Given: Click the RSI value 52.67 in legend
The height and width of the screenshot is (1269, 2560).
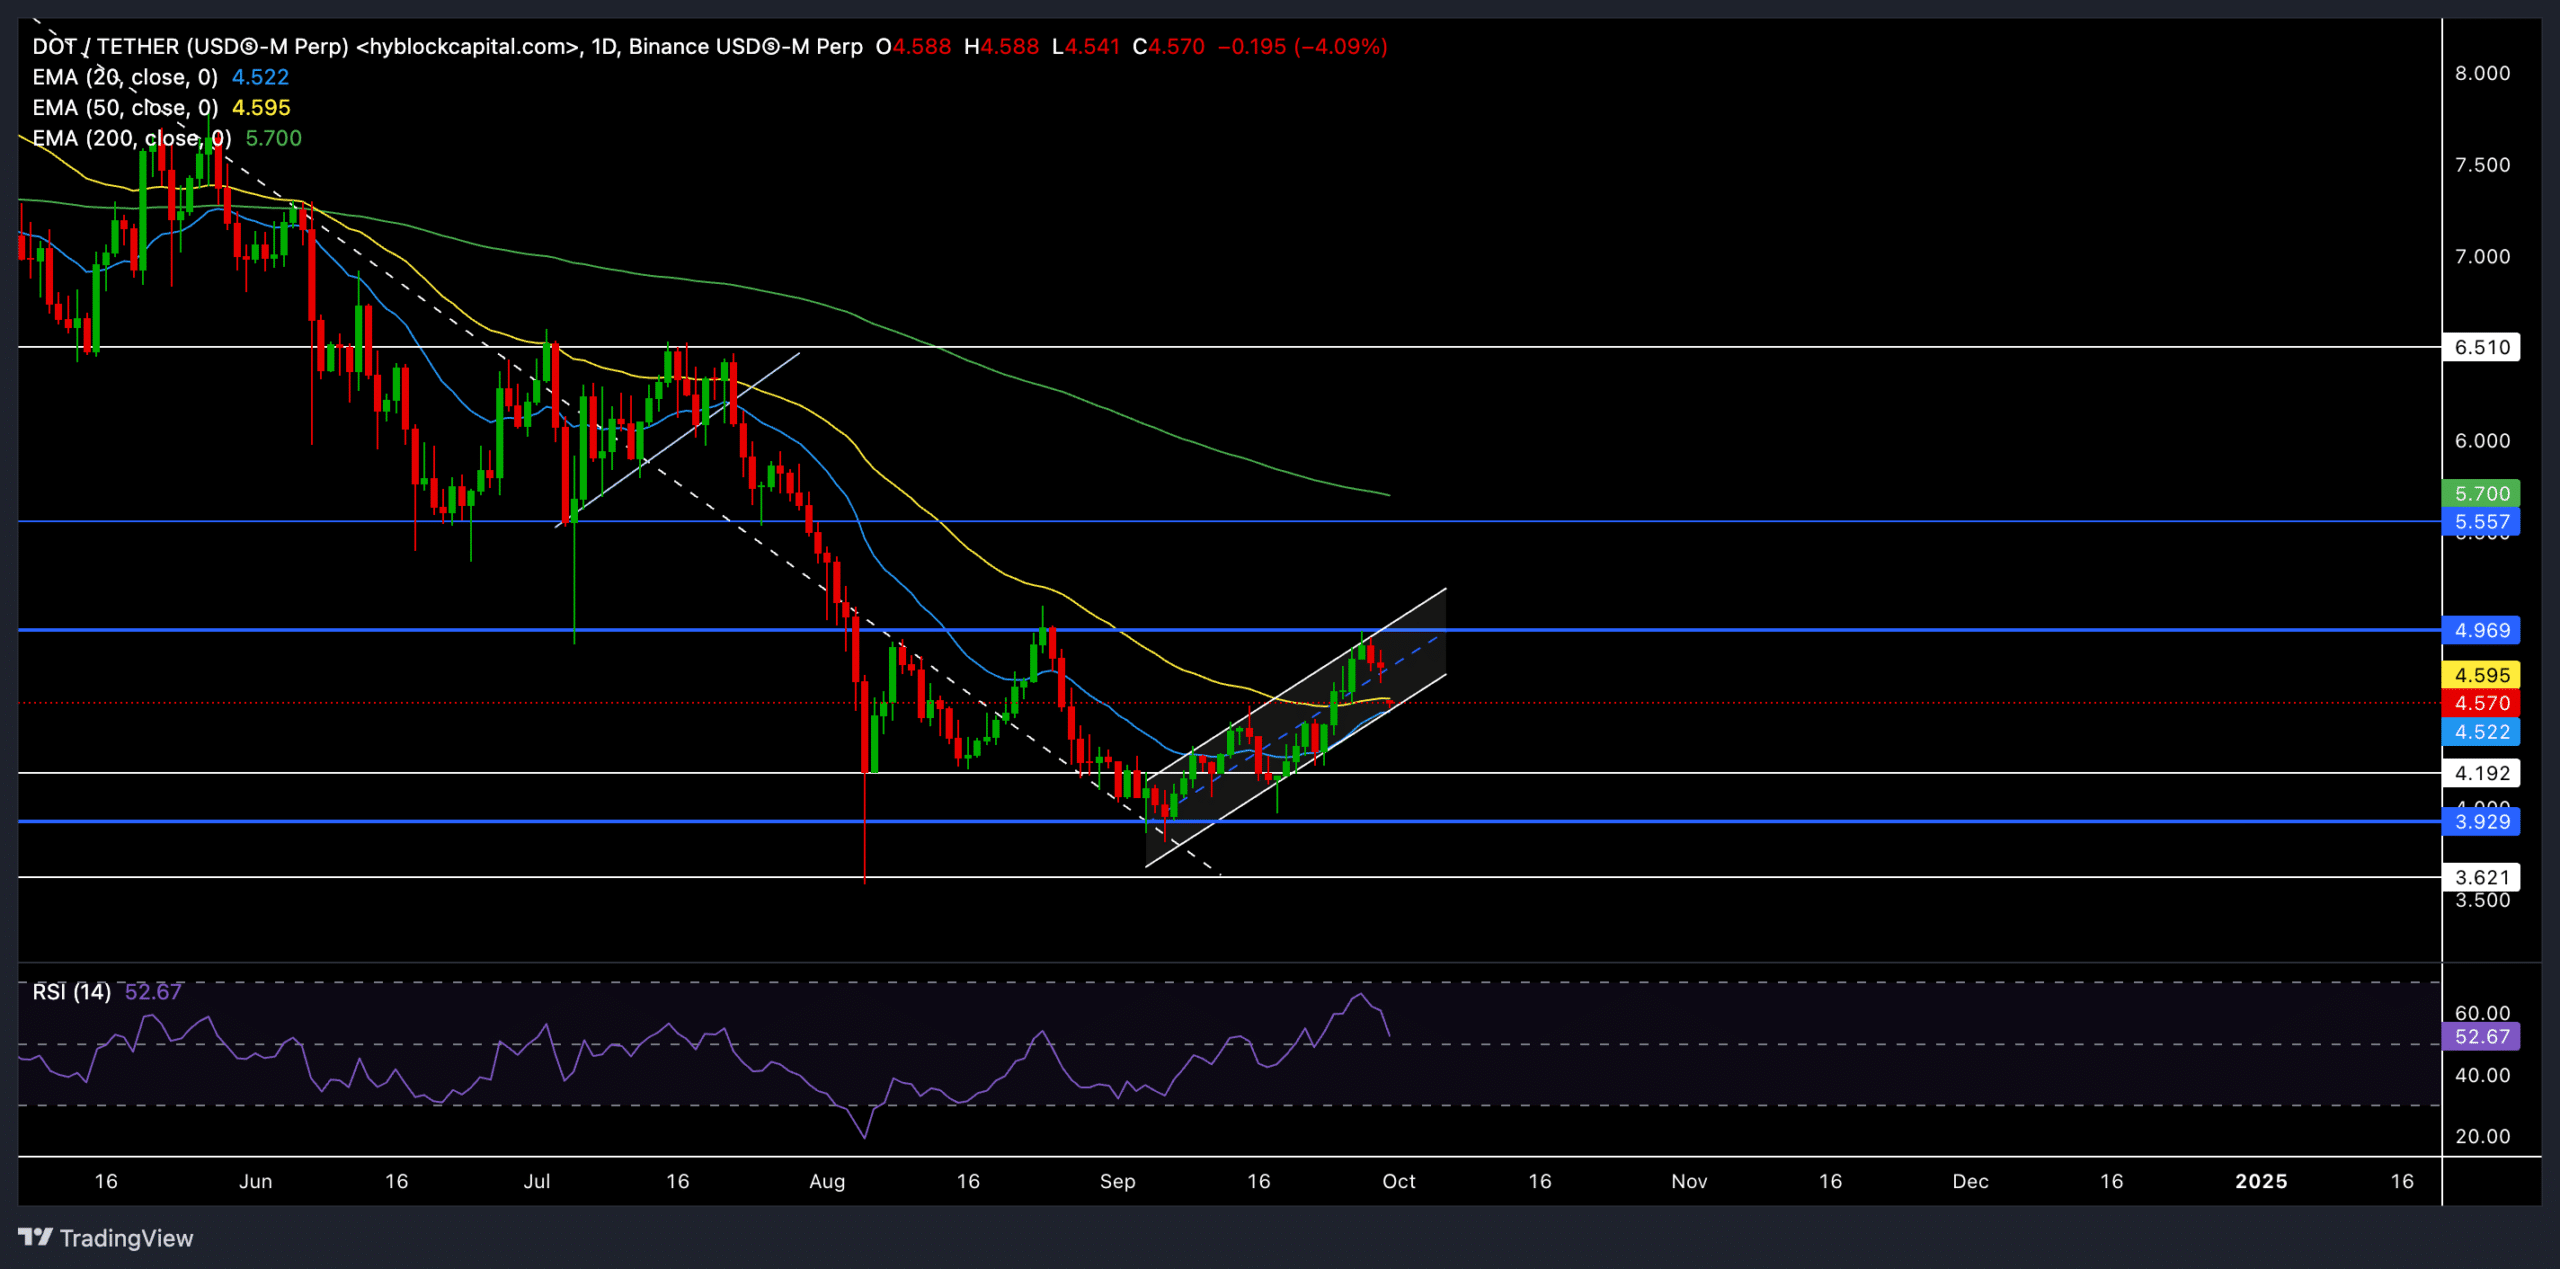Looking at the screenshot, I should click(153, 992).
